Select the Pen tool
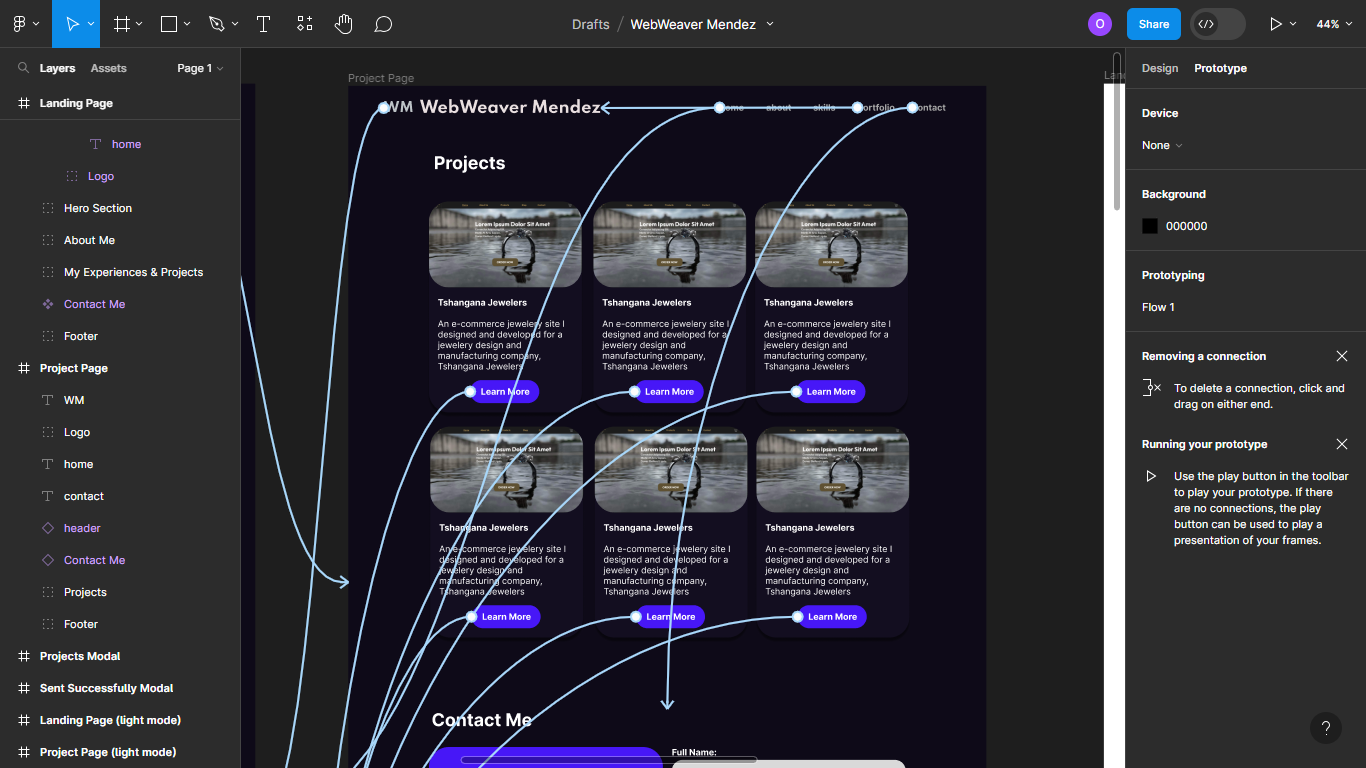Screen dimensions: 1366x768 [216, 24]
